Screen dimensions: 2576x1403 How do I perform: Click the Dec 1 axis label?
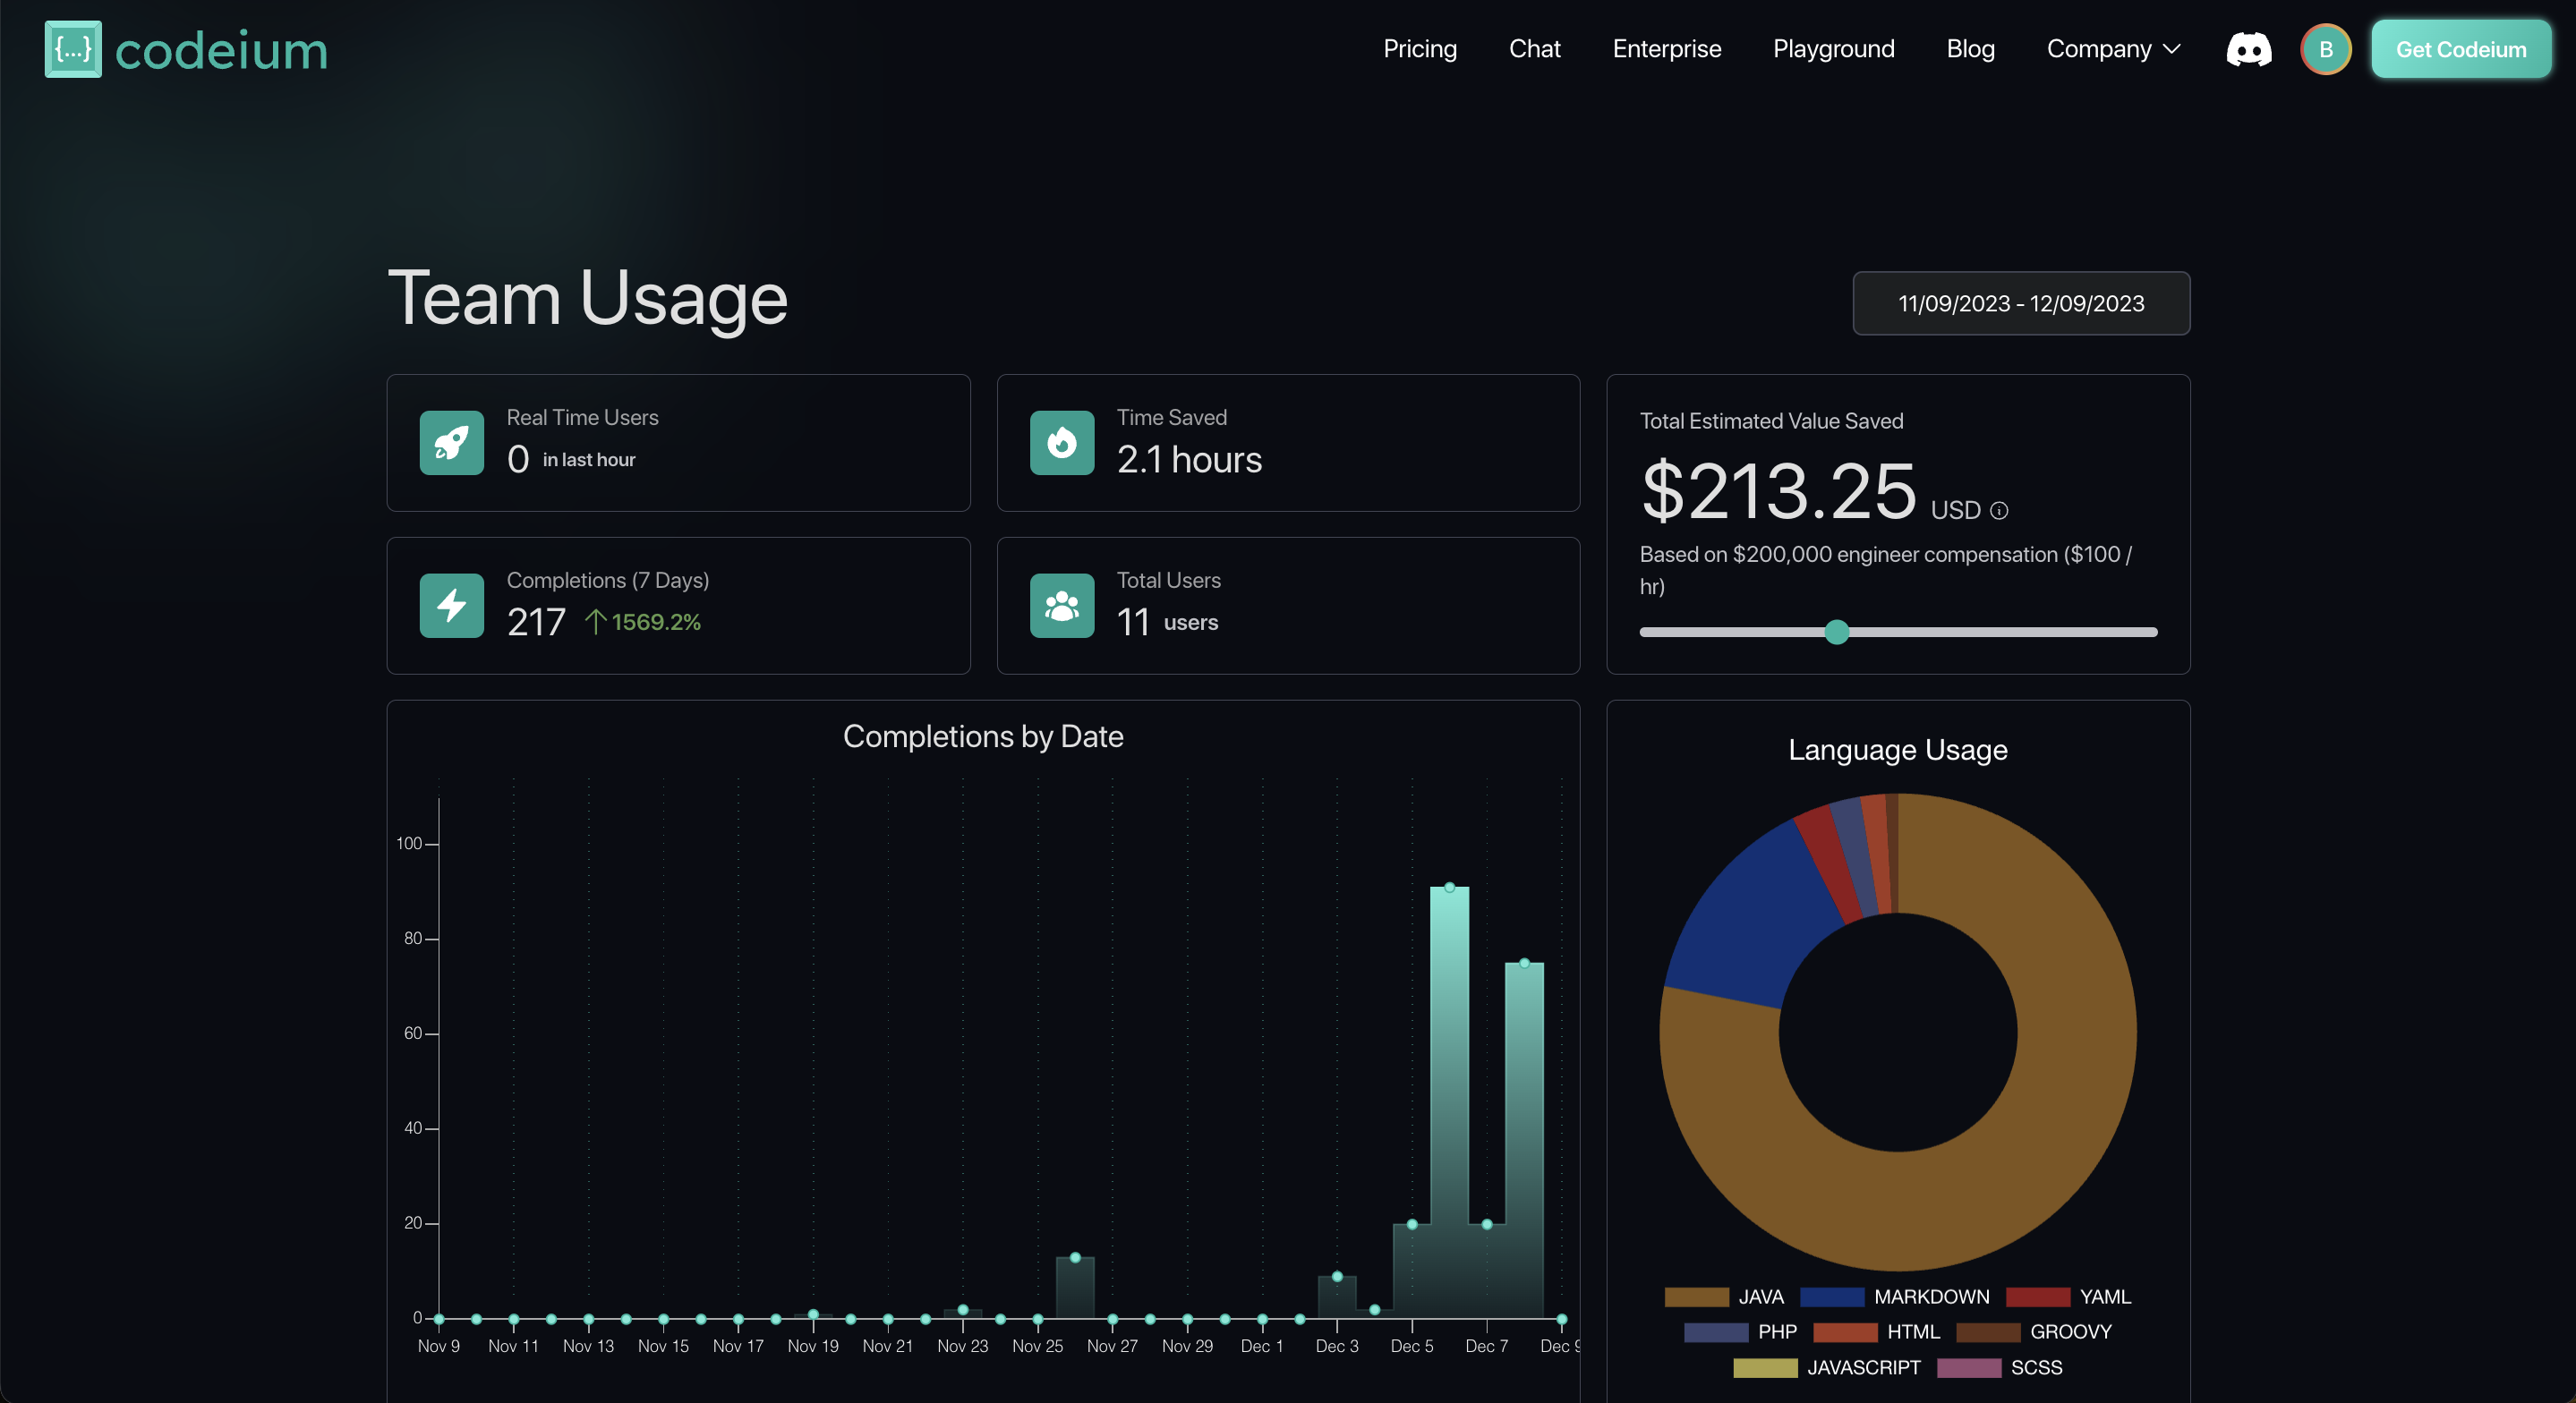pos(1261,1346)
